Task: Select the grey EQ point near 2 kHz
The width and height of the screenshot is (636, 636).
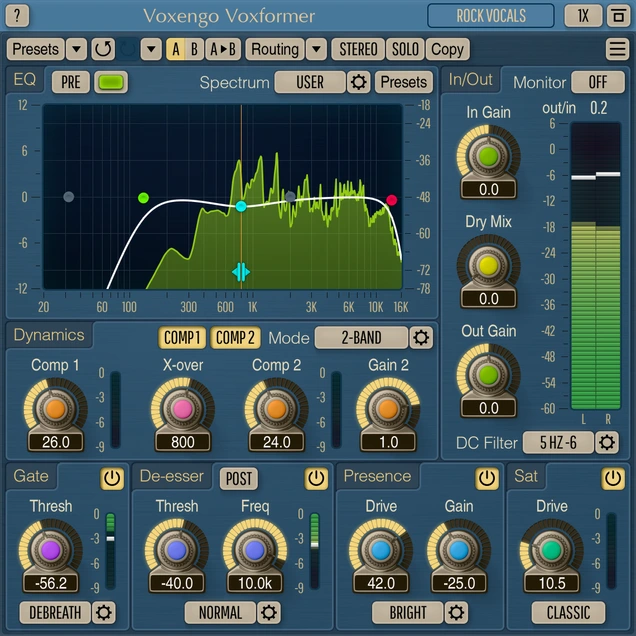Action: (290, 197)
